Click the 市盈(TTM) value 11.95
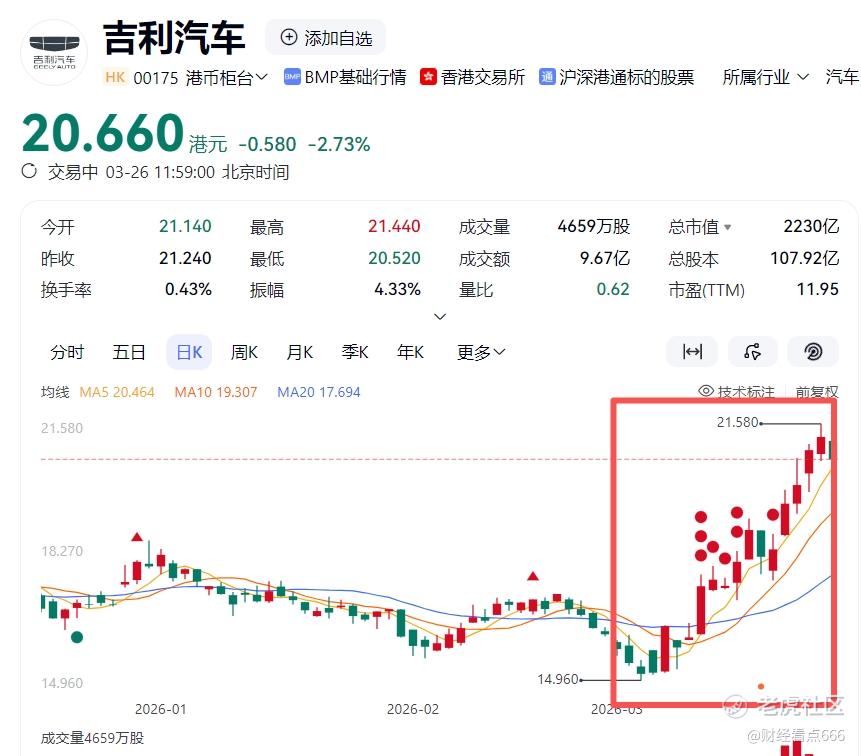Image resolution: width=861 pixels, height=756 pixels. (818, 289)
